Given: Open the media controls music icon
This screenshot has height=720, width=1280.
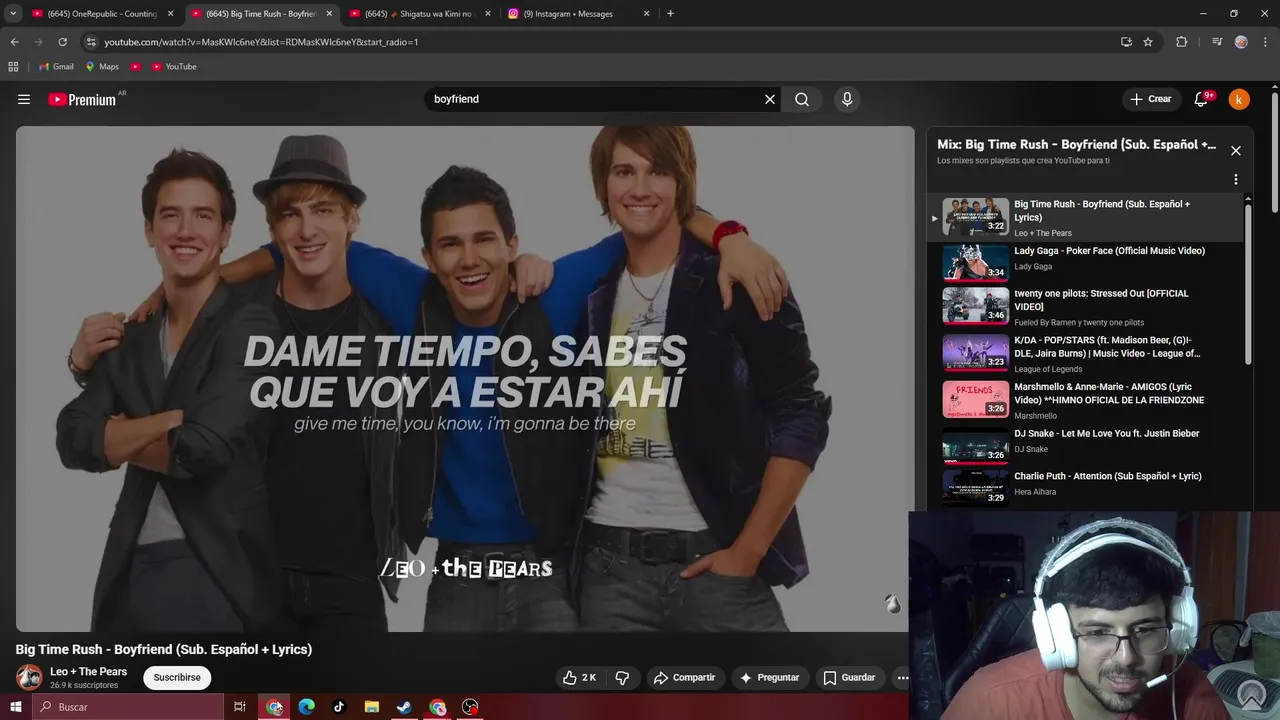Looking at the screenshot, I should (1217, 42).
